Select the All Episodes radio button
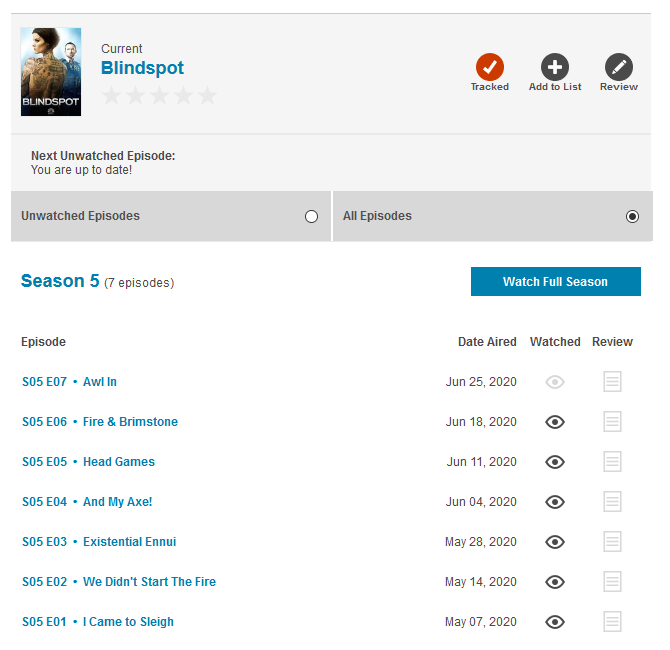Viewport: 670px width, 650px height. (632, 216)
